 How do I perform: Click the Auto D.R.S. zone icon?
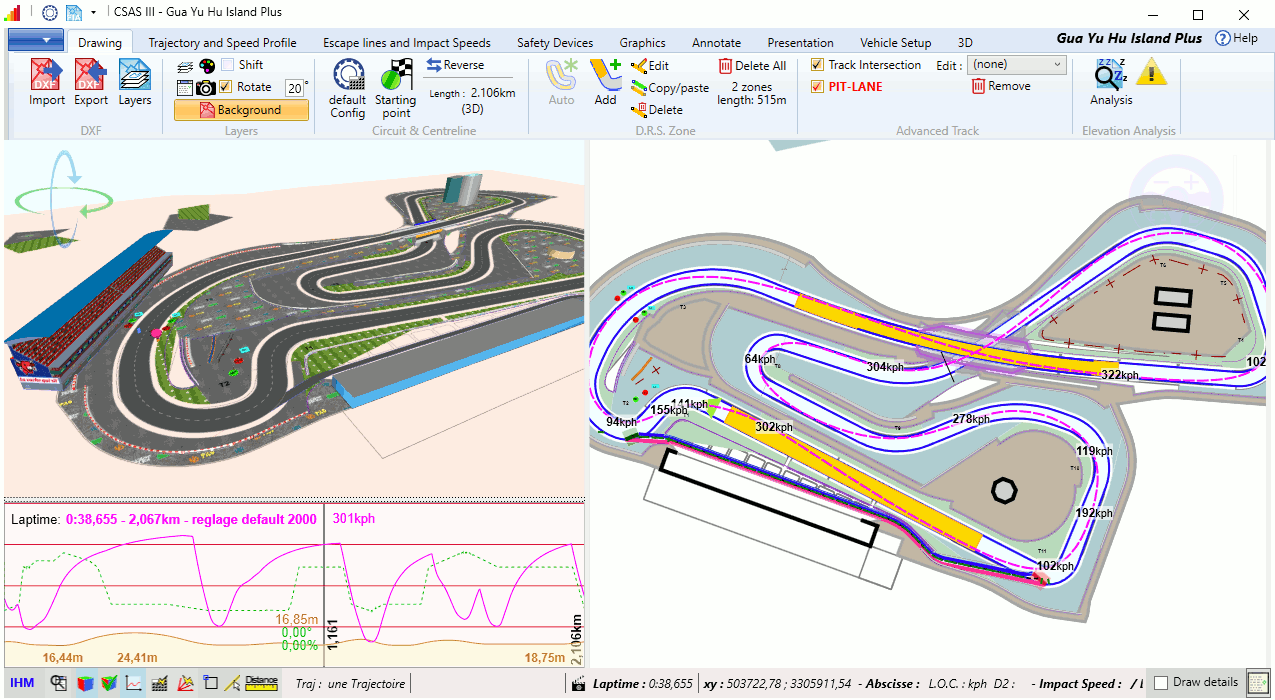pos(562,75)
